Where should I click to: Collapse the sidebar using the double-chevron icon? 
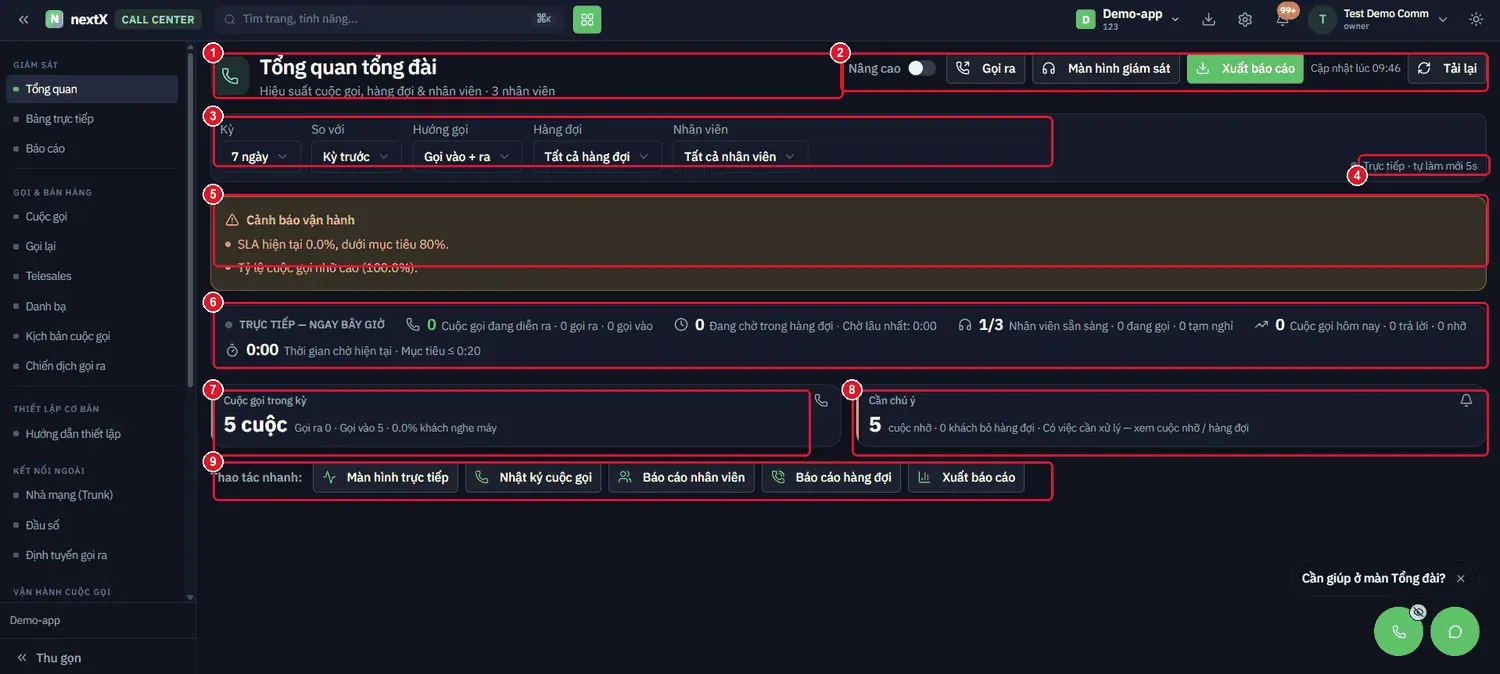click(23, 19)
